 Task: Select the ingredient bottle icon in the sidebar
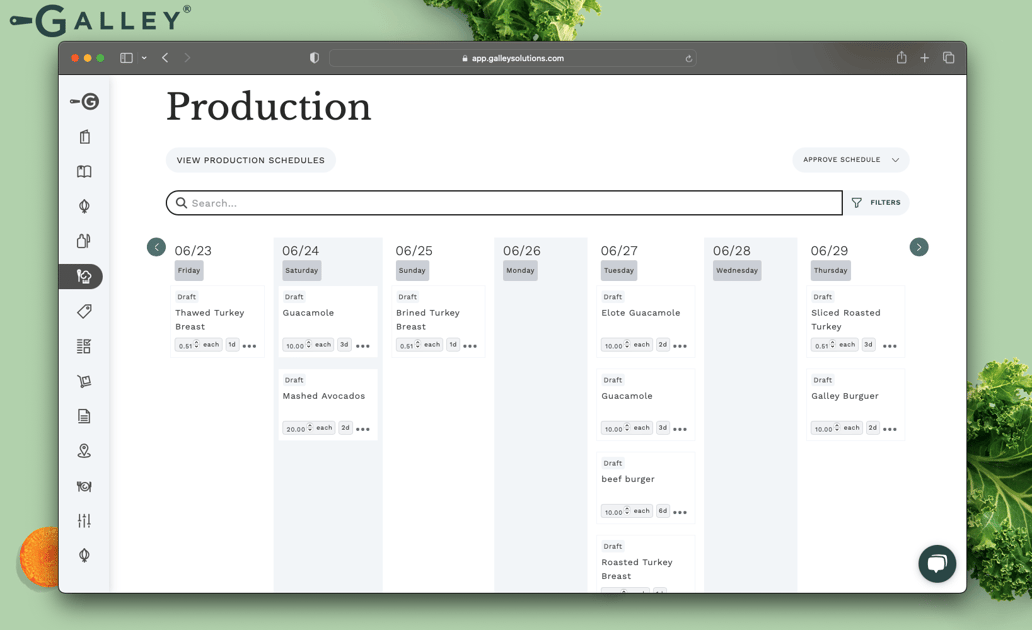point(84,240)
